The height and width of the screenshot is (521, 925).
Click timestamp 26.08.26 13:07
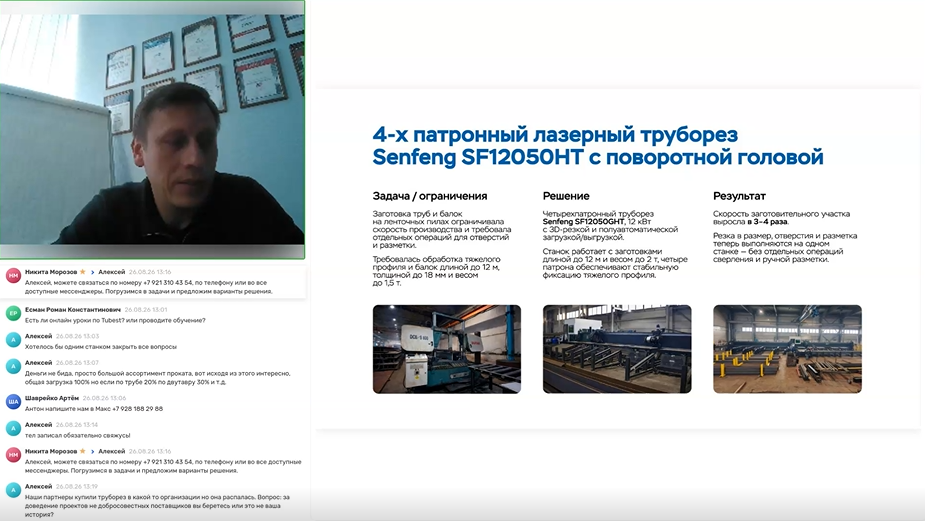[x=77, y=363]
